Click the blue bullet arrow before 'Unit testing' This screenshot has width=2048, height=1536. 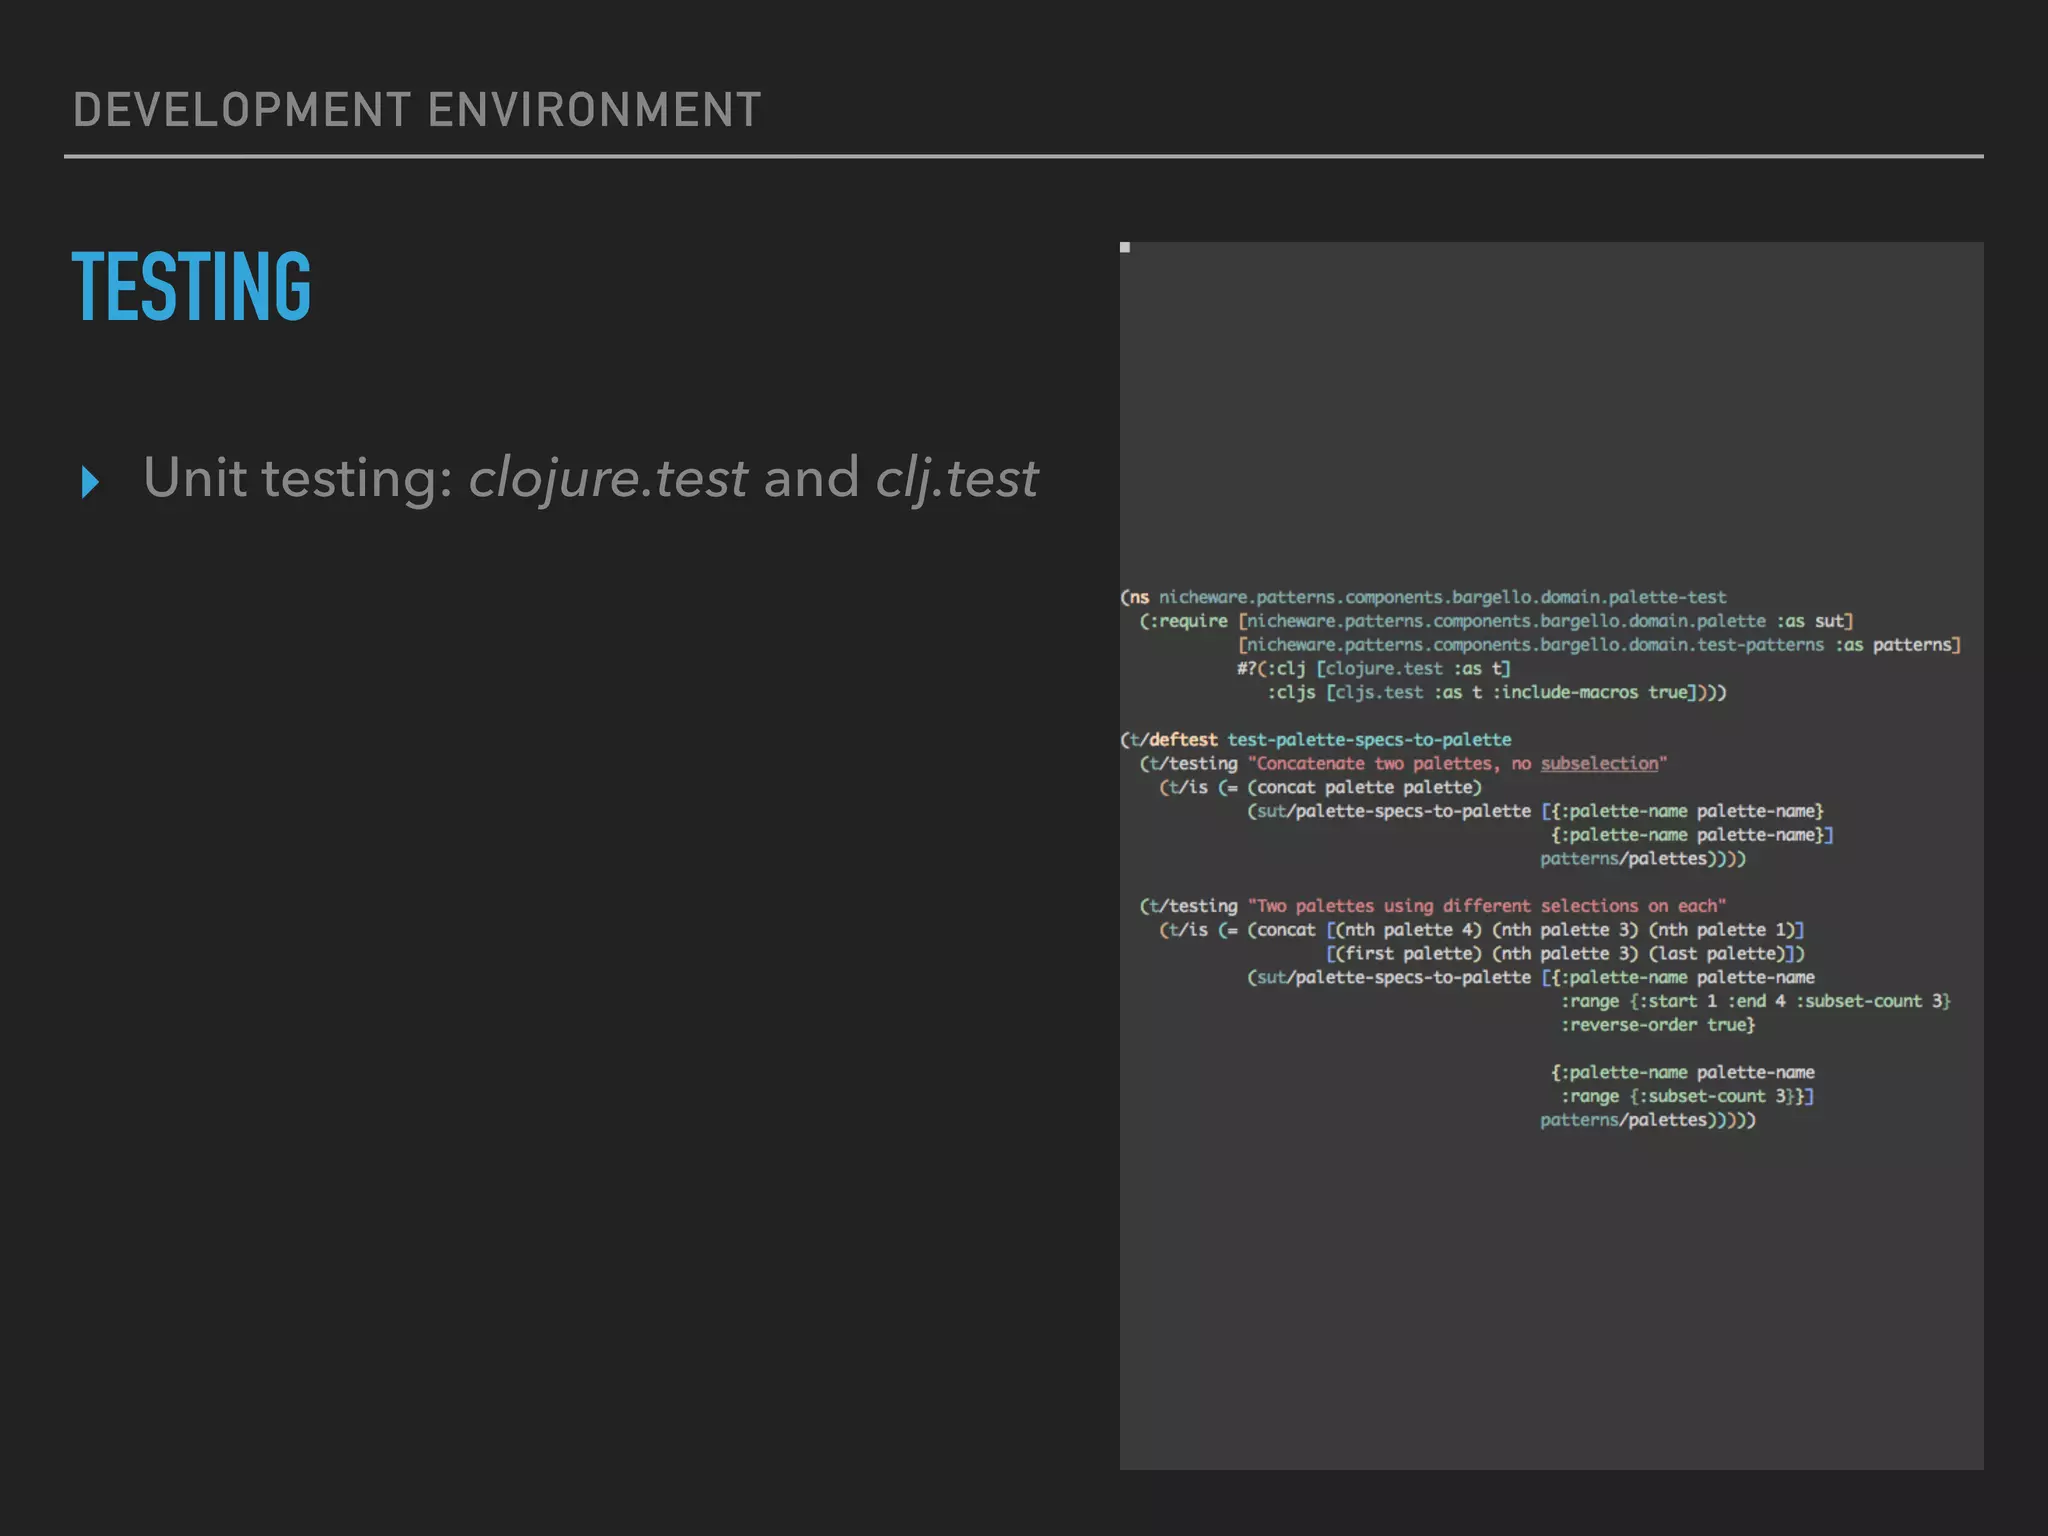click(90, 482)
